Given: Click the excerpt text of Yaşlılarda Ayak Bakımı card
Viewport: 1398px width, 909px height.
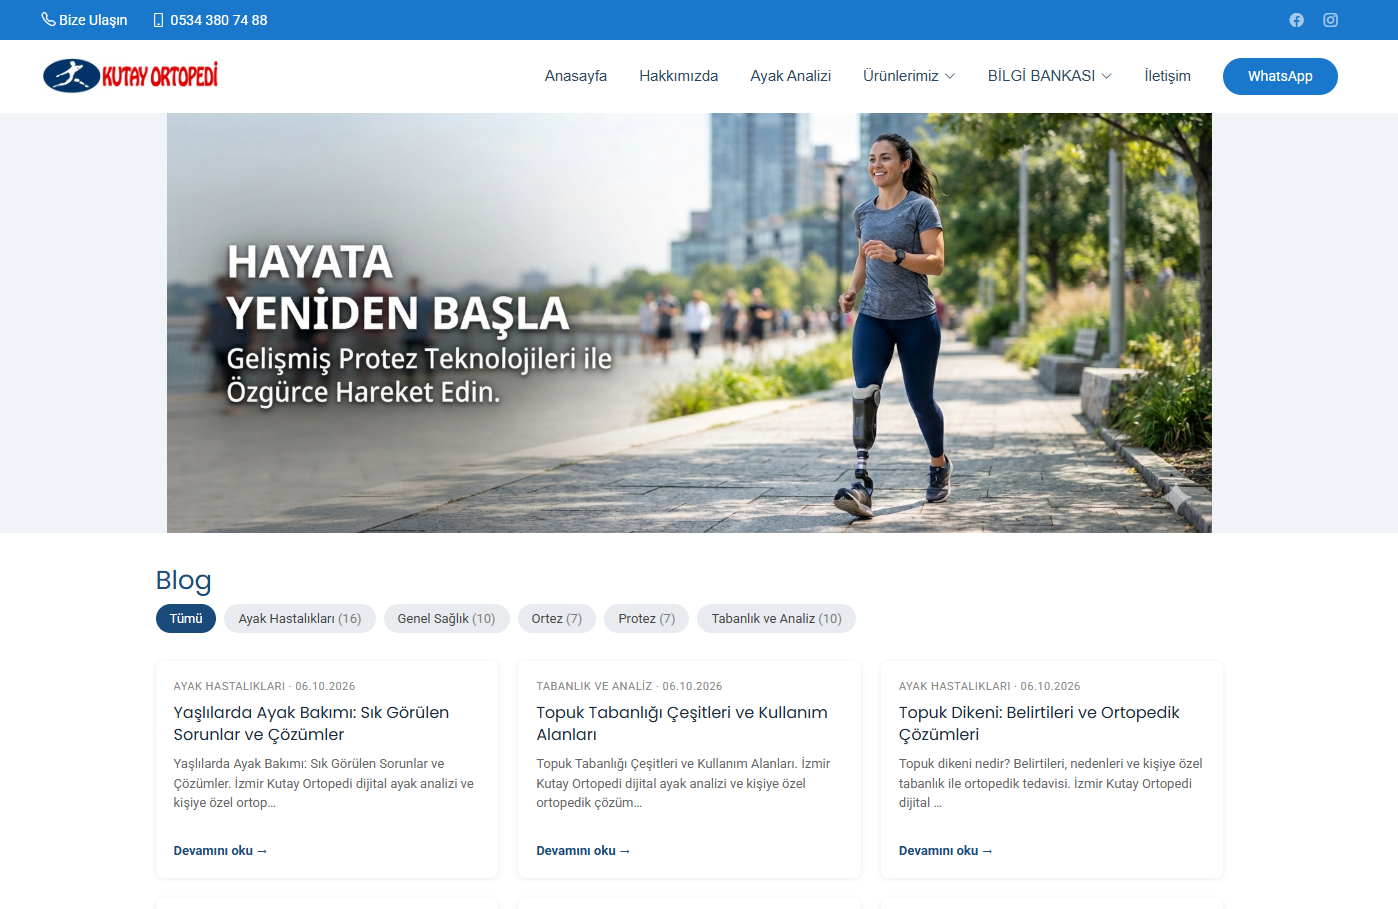Looking at the screenshot, I should coord(324,783).
